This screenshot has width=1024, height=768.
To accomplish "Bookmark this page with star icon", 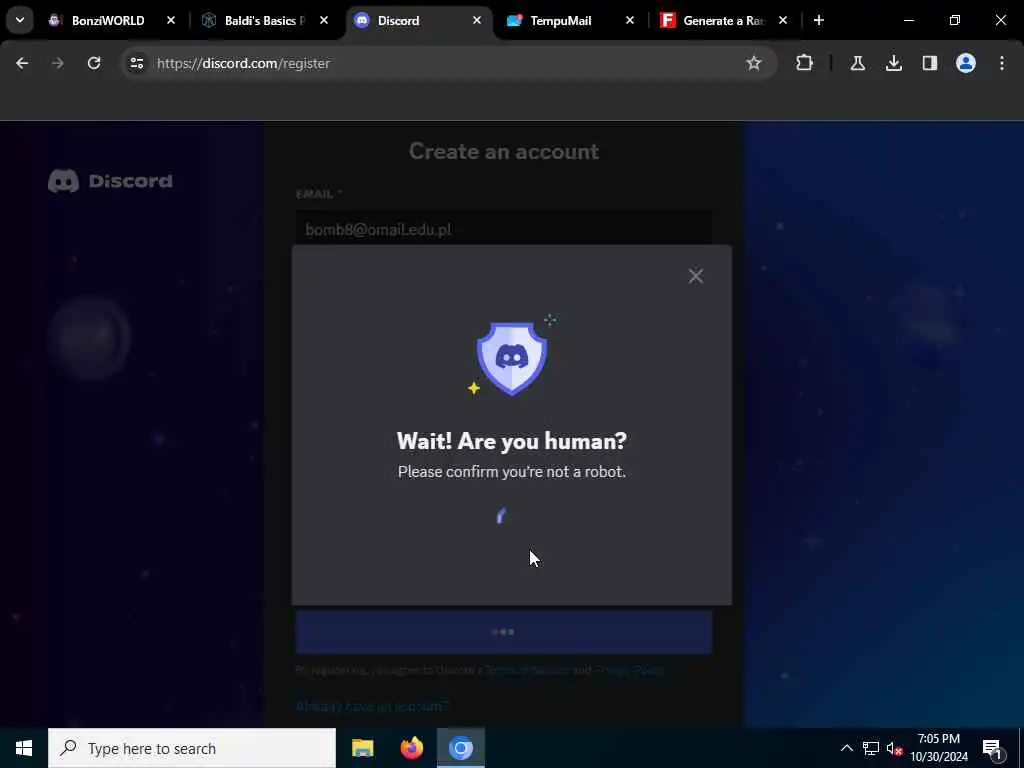I will (754, 63).
